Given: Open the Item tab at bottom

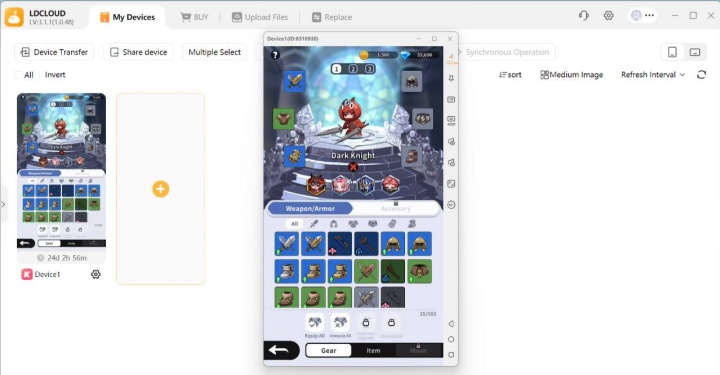Looking at the screenshot, I should (373, 350).
